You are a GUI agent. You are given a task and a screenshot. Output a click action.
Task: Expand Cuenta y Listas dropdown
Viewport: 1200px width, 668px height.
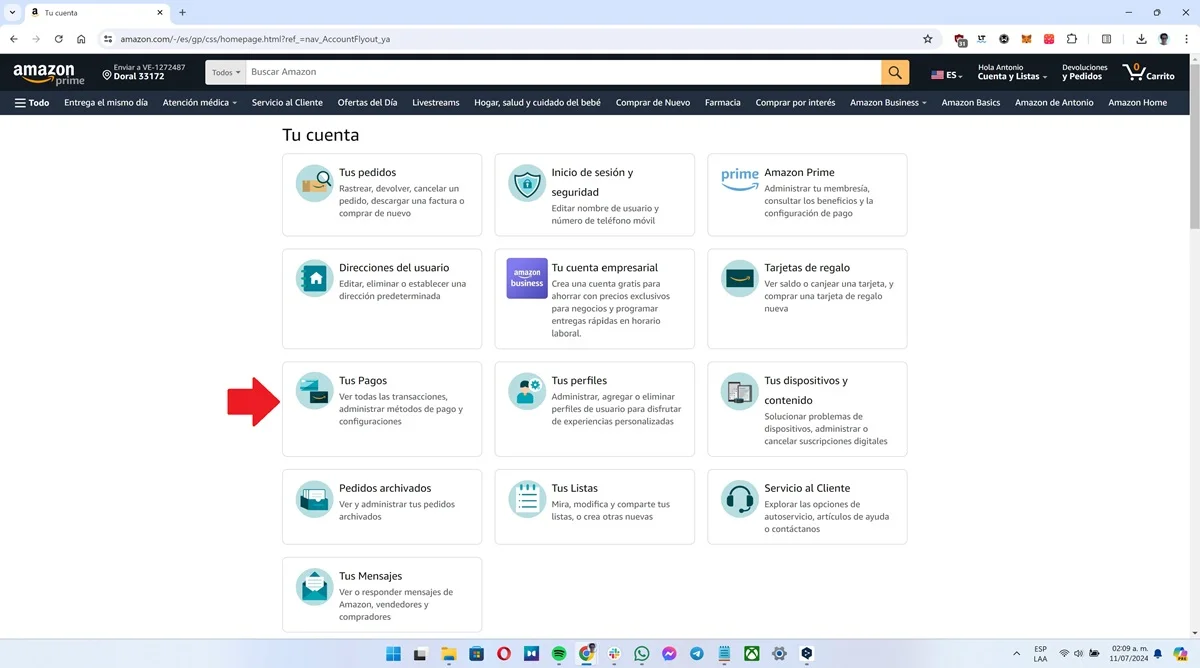click(x=1012, y=76)
